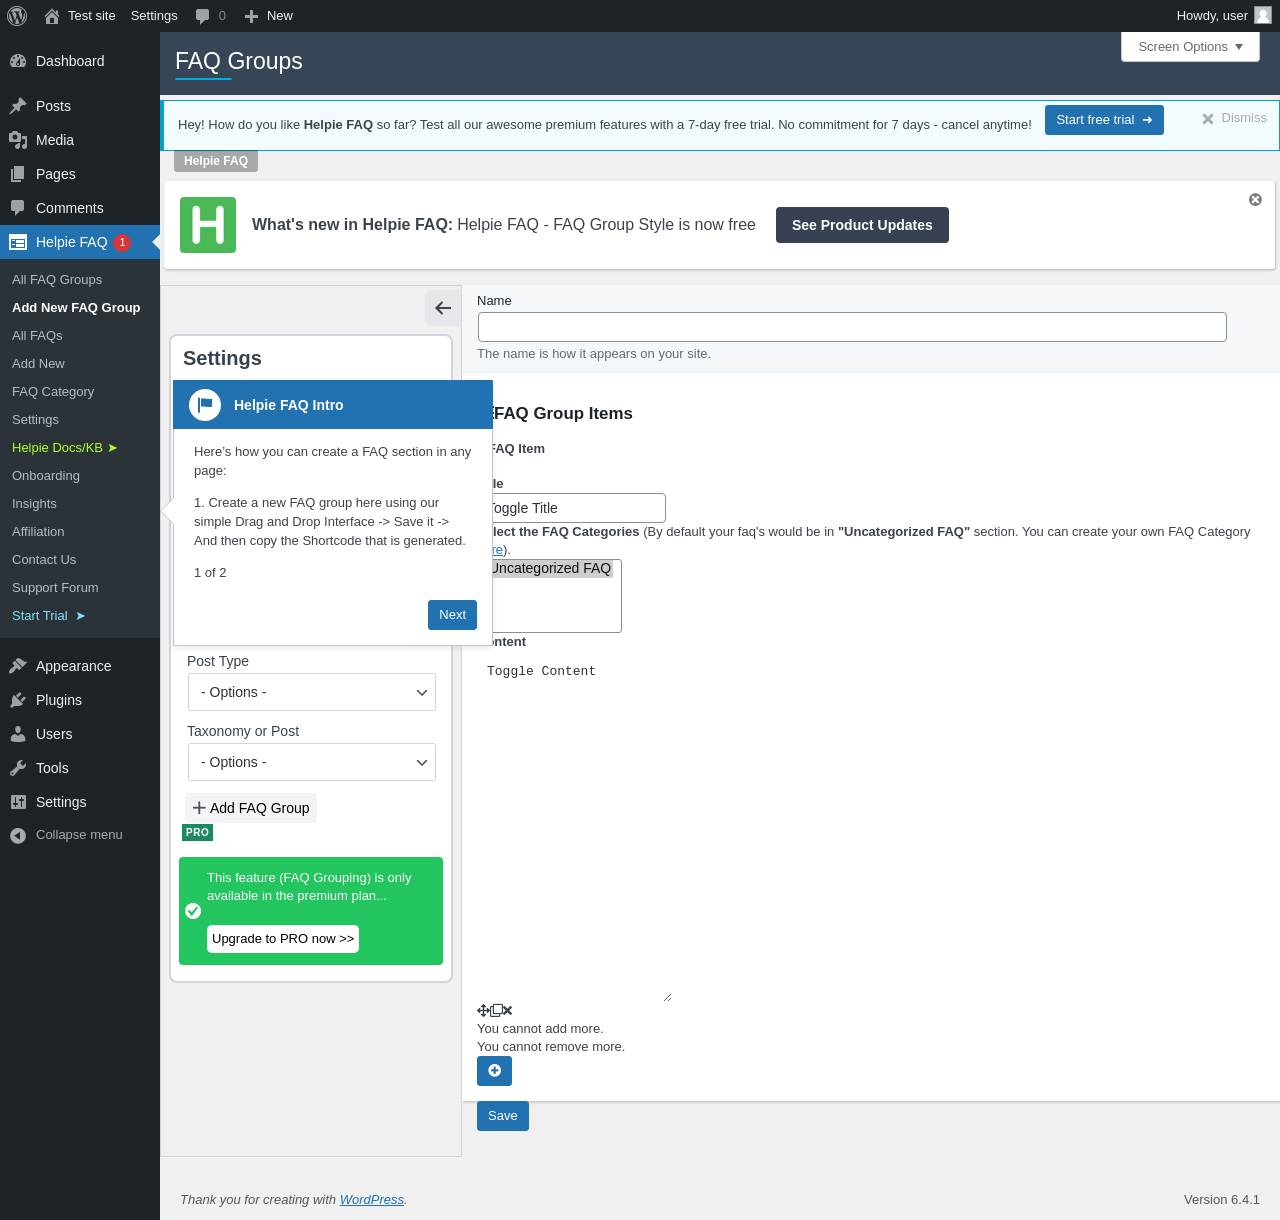Click the Name input field
The height and width of the screenshot is (1220, 1280).
tap(852, 327)
